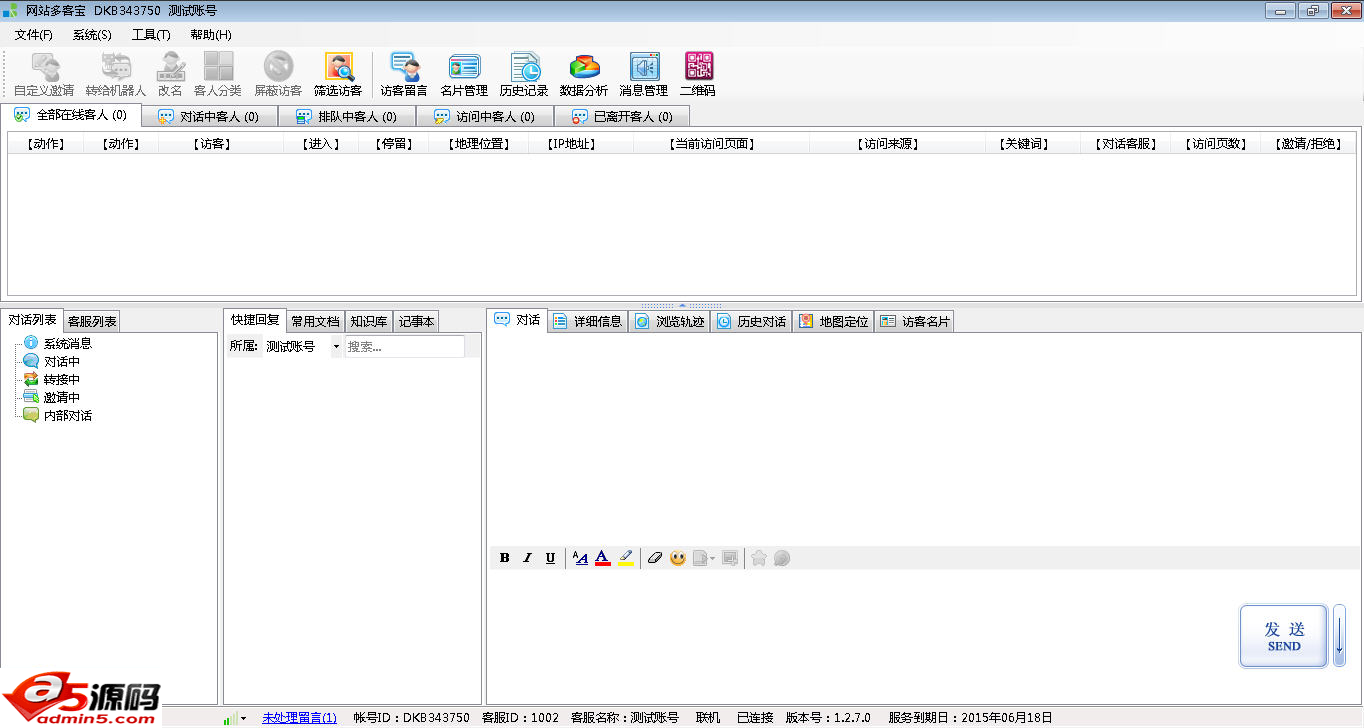Show the 二维码 QR code
The width and height of the screenshot is (1364, 728).
pyautogui.click(x=698, y=75)
